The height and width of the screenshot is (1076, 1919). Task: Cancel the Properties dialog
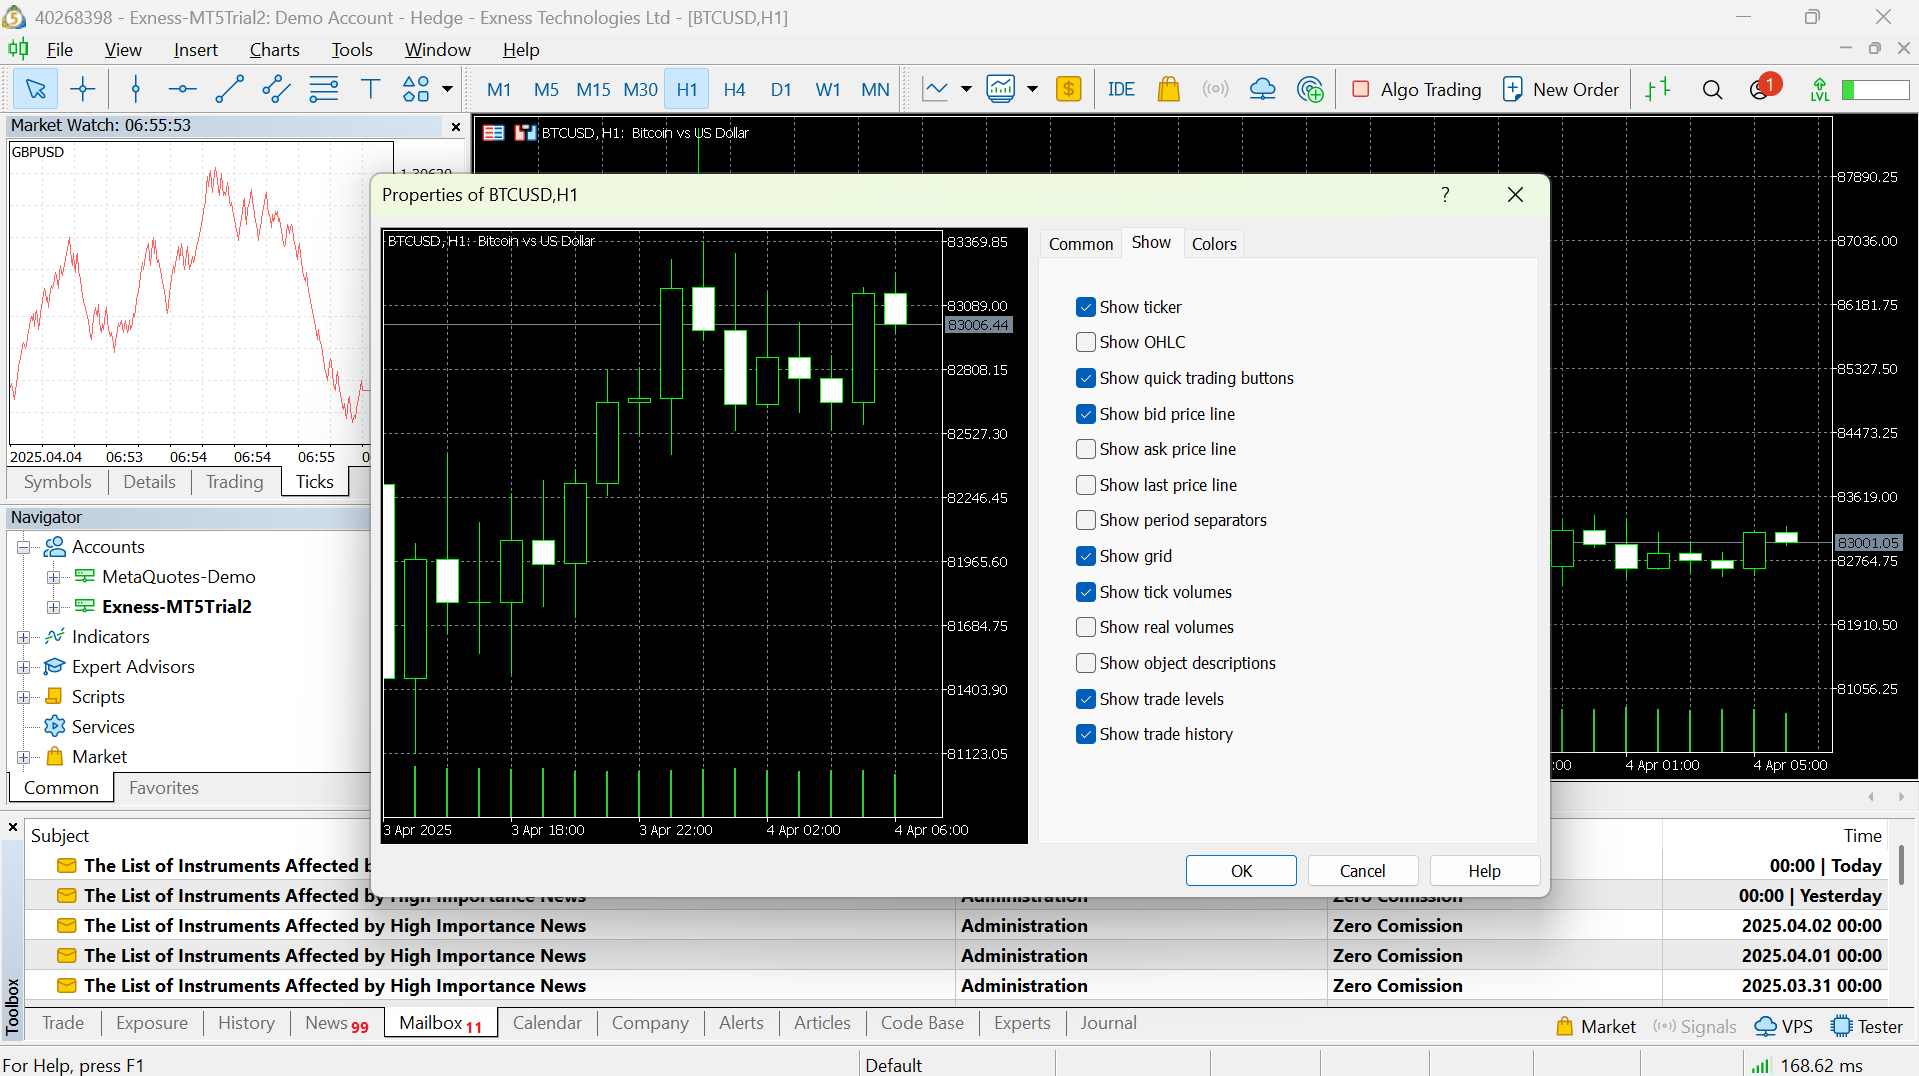click(x=1362, y=871)
